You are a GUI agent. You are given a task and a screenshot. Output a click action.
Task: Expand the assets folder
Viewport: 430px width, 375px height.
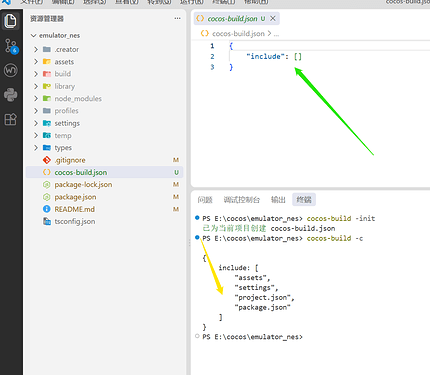(36, 62)
